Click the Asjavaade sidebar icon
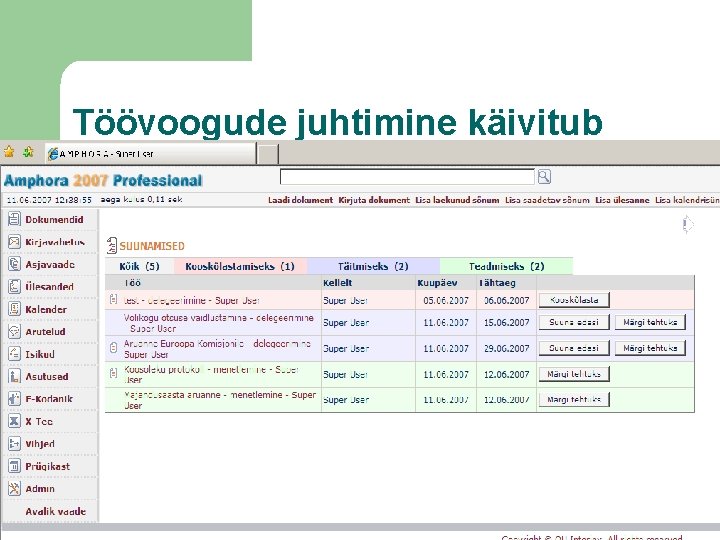Viewport: 720px width, 540px height. click(x=14, y=264)
